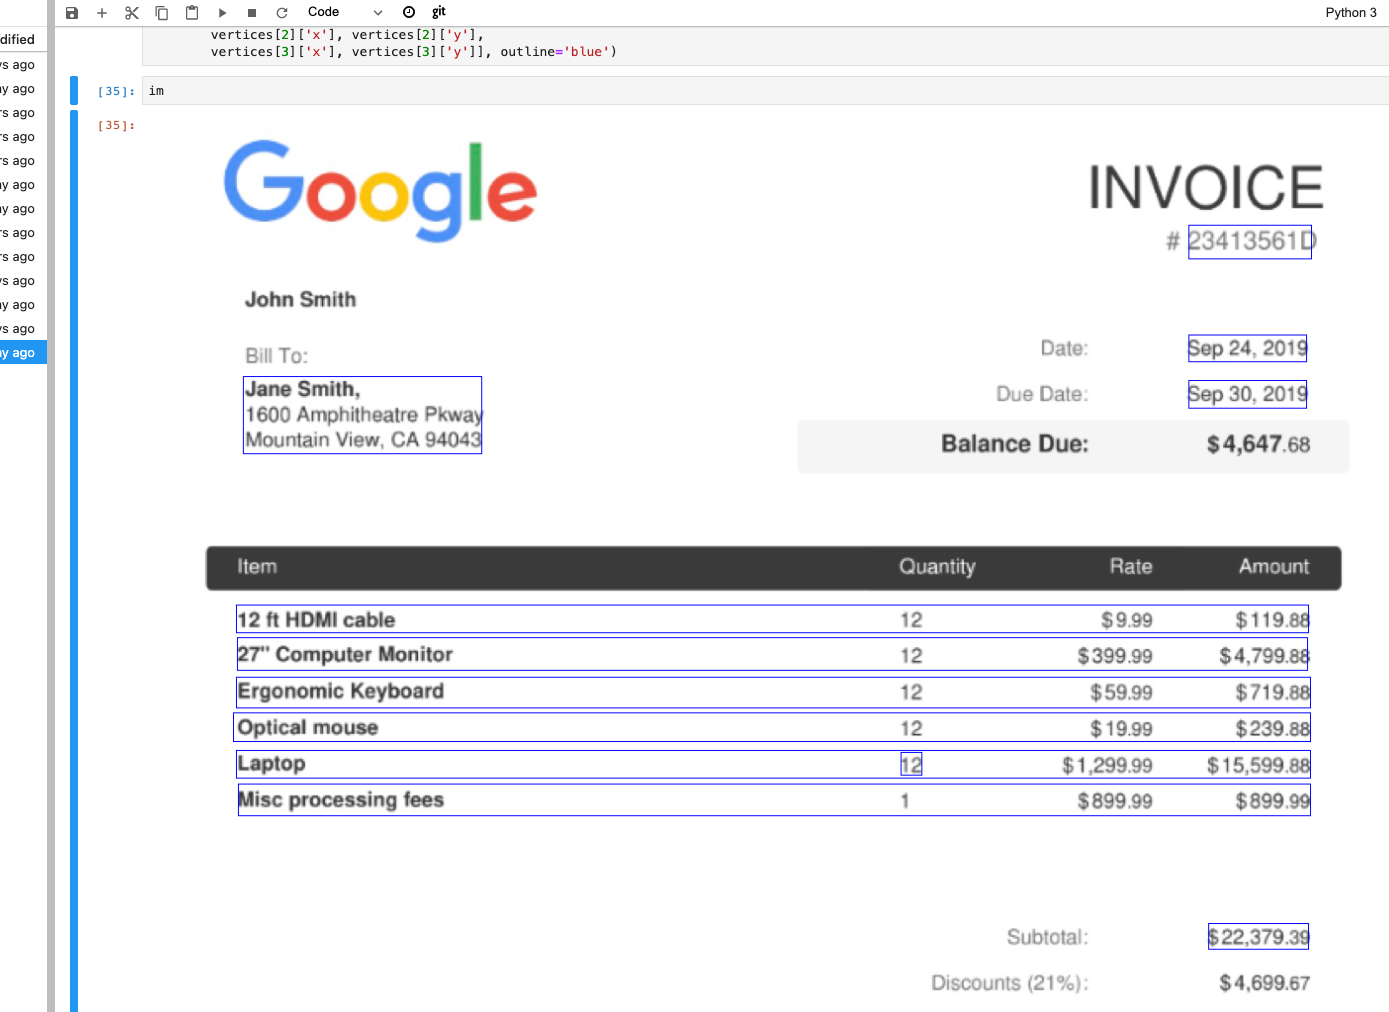Copy the selected cell from the toolbar
The image size is (1389, 1012).
[x=162, y=13]
